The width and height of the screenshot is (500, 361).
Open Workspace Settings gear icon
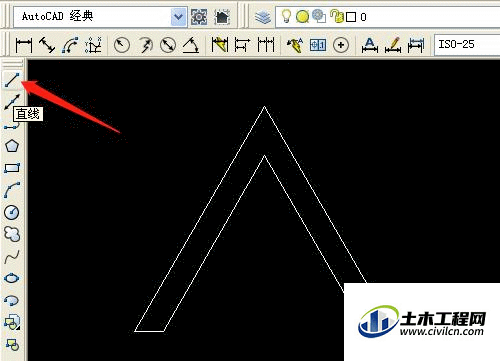(199, 17)
